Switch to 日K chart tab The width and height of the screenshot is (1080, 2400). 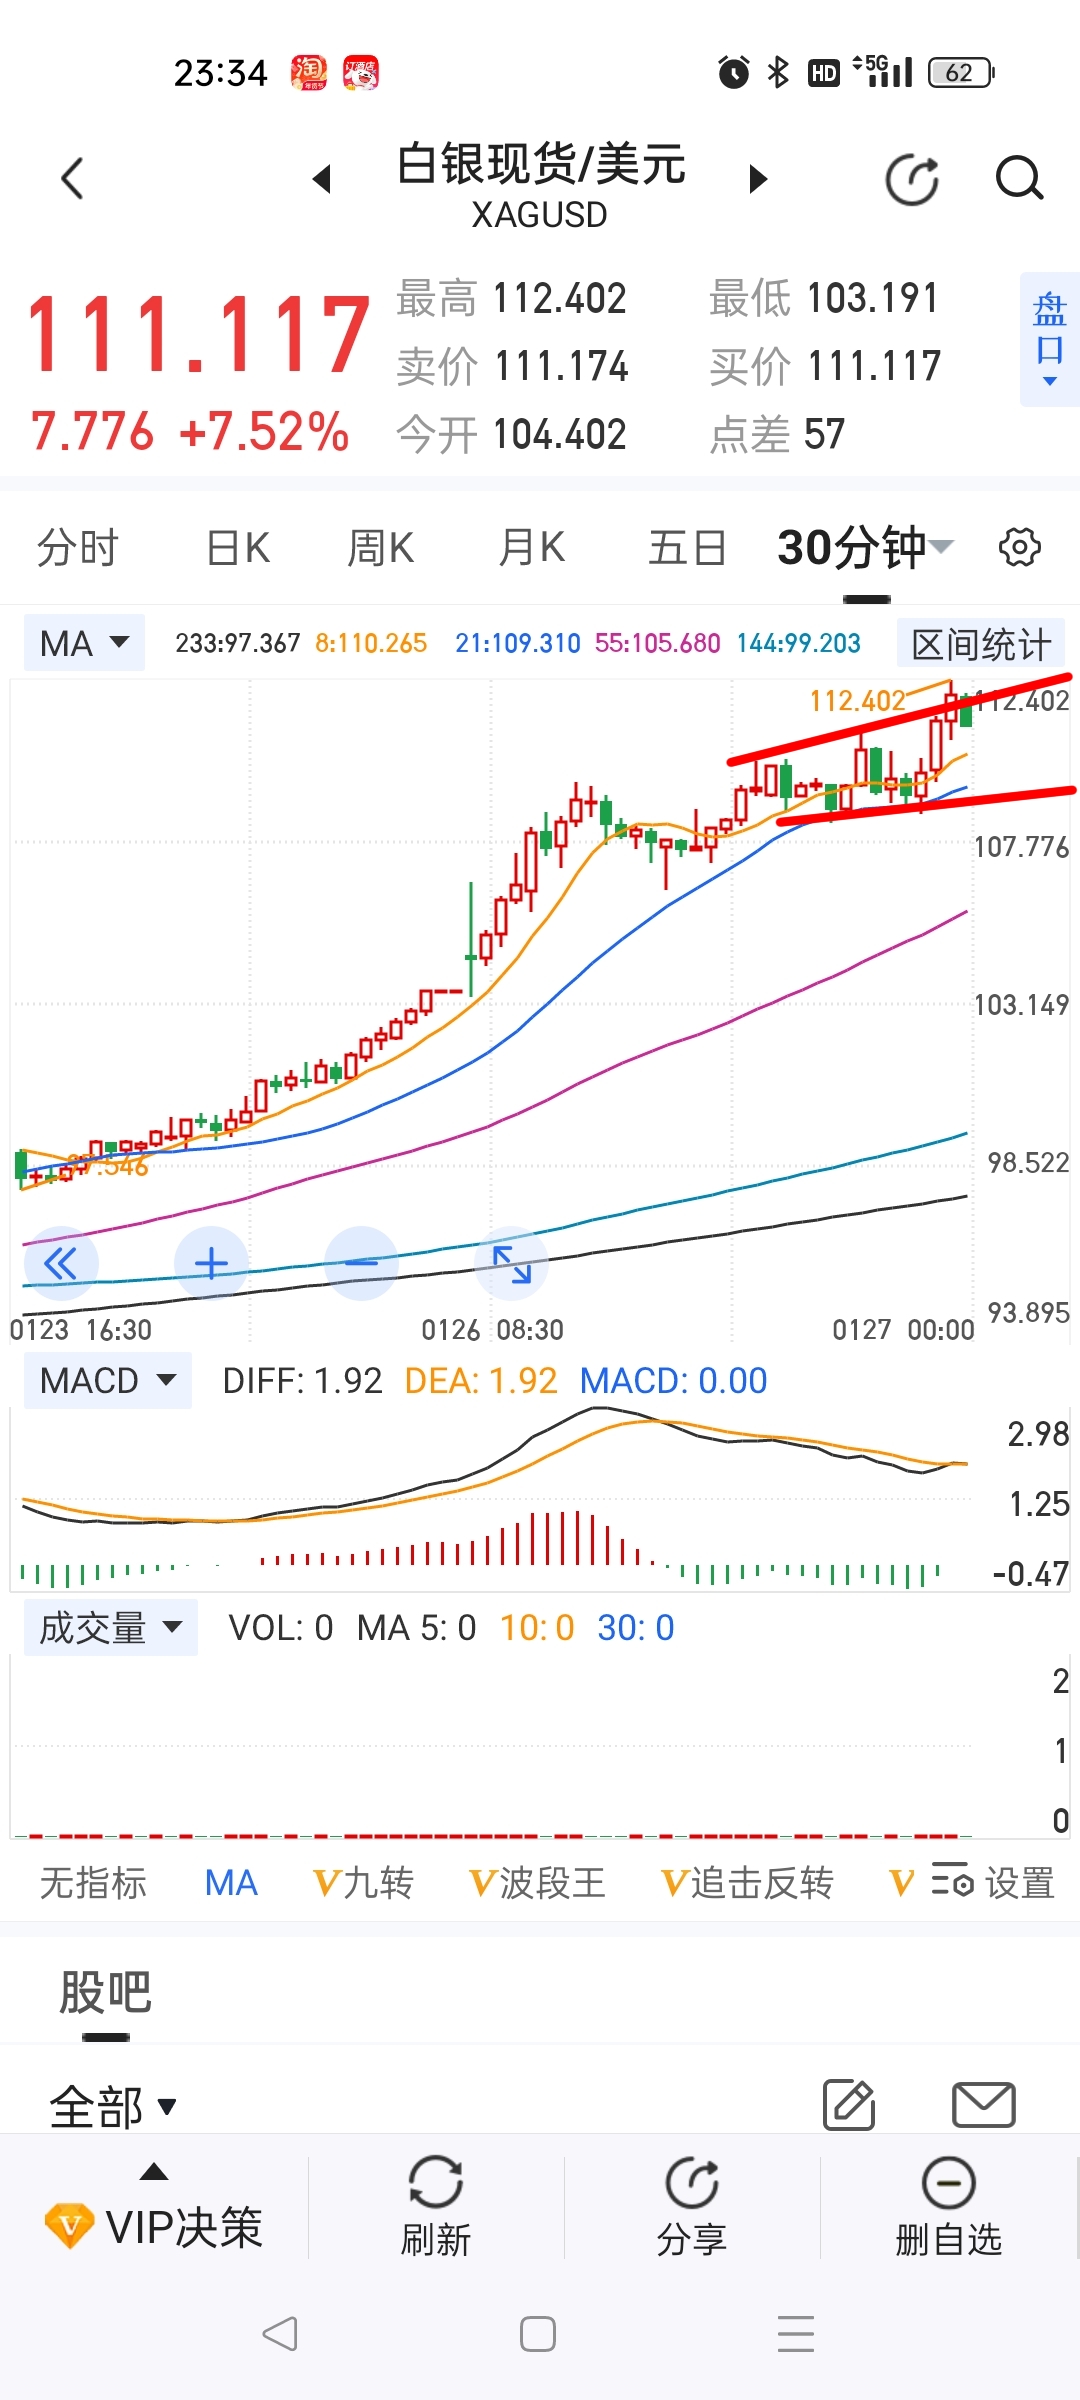coord(238,548)
